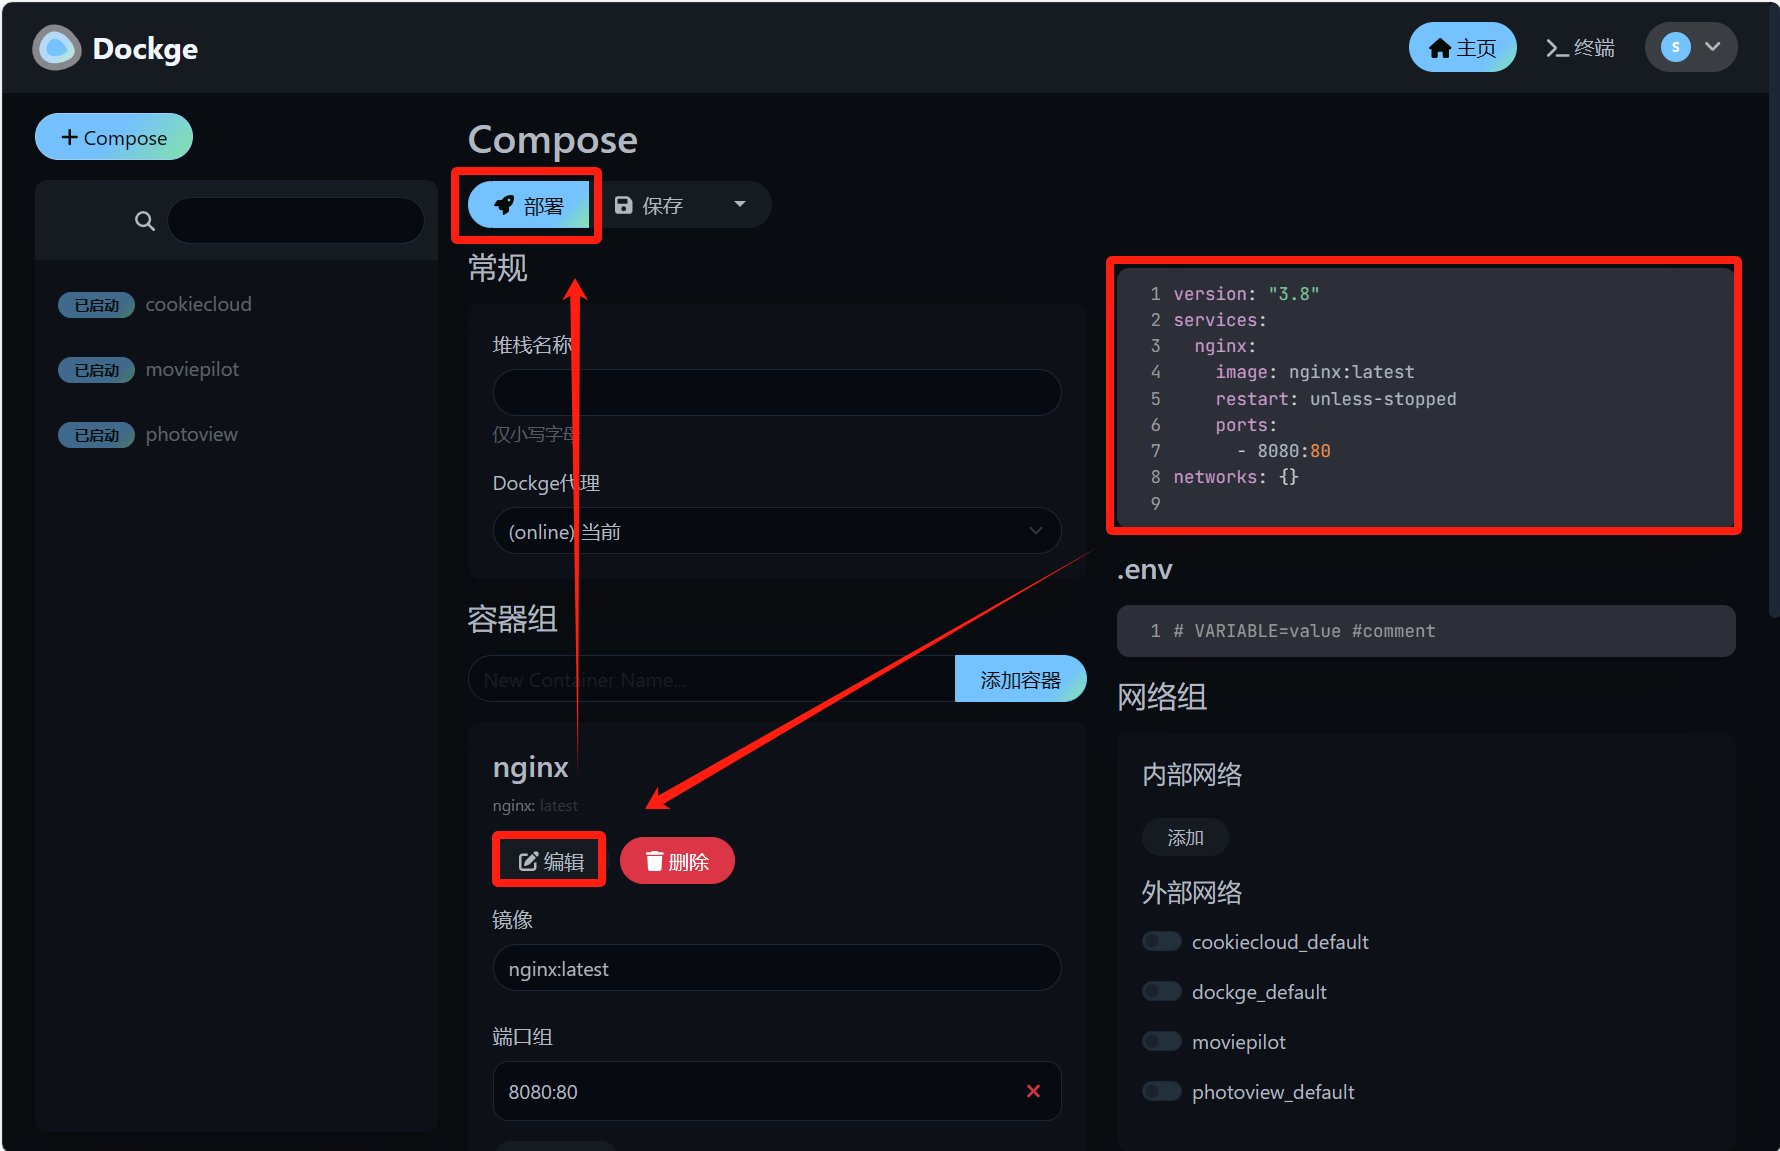The height and width of the screenshot is (1151, 1780).
Task: Open the user profile dropdown
Action: tap(1691, 47)
